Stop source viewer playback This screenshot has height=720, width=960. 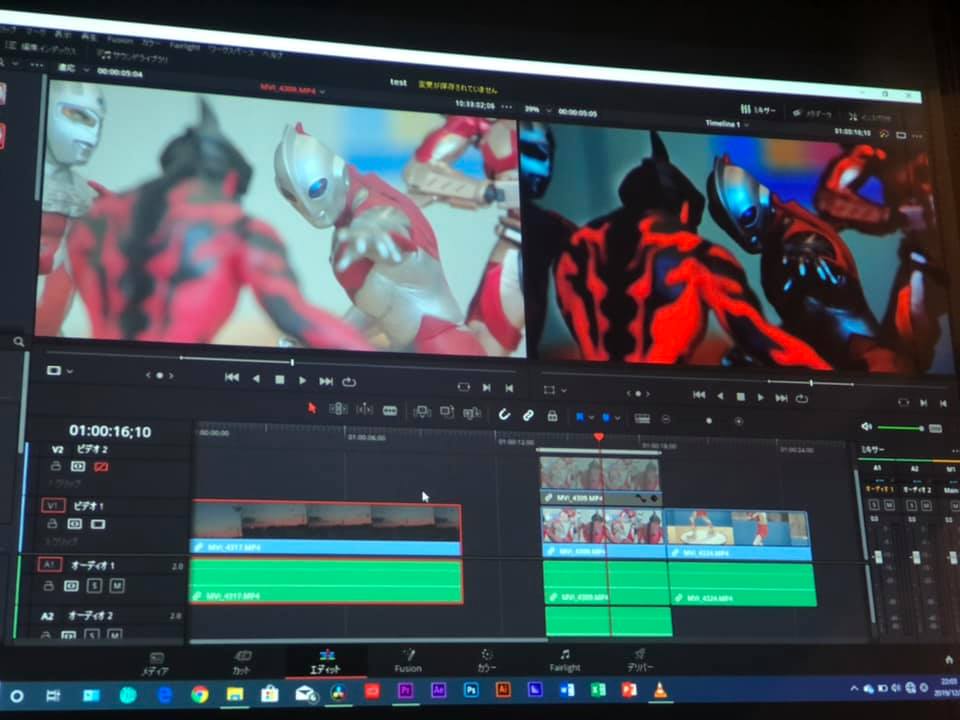pyautogui.click(x=280, y=380)
